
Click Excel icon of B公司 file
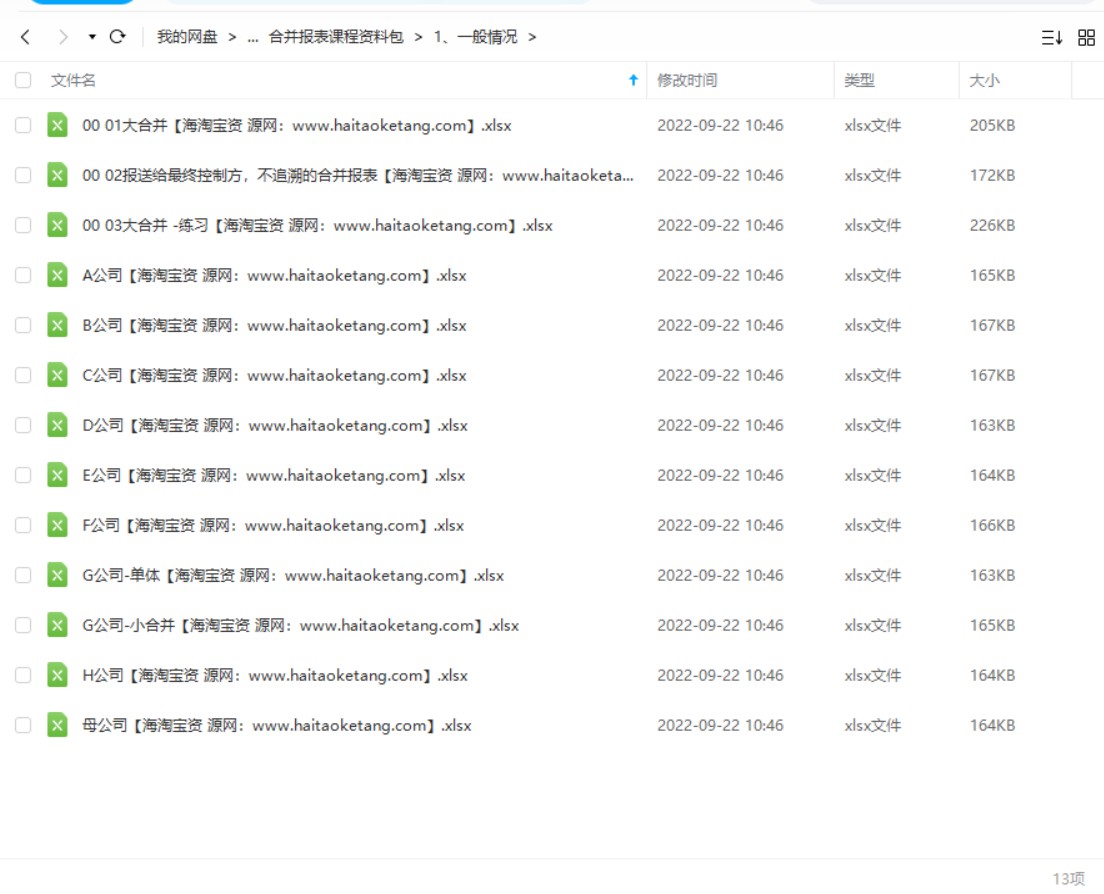coord(57,325)
